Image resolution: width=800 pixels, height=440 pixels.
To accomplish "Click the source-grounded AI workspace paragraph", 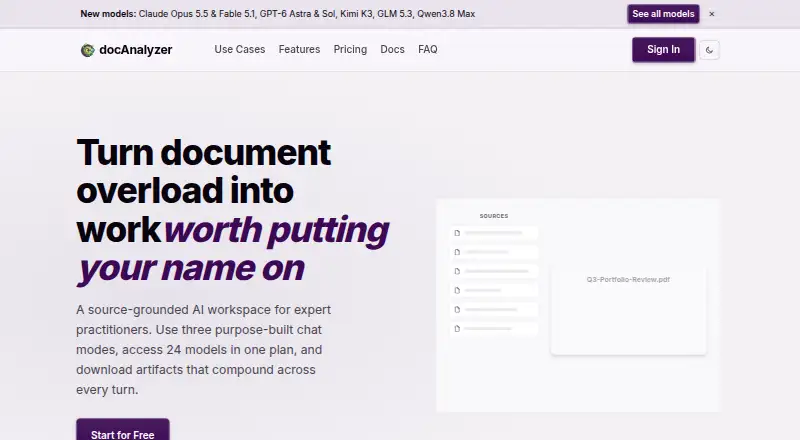I will click(204, 350).
